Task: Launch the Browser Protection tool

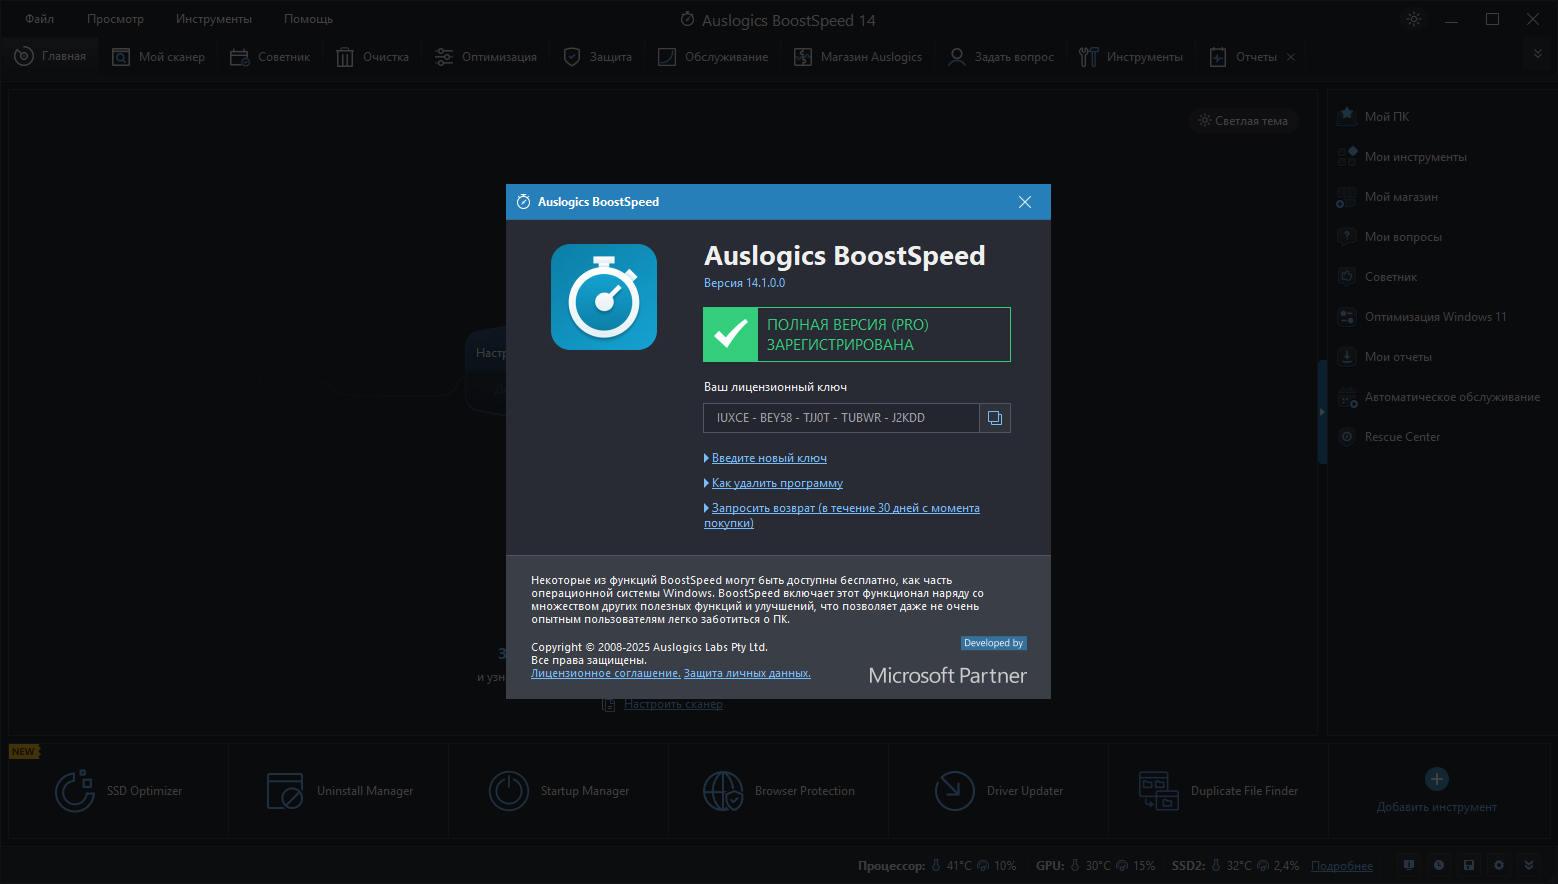Action: coord(779,791)
